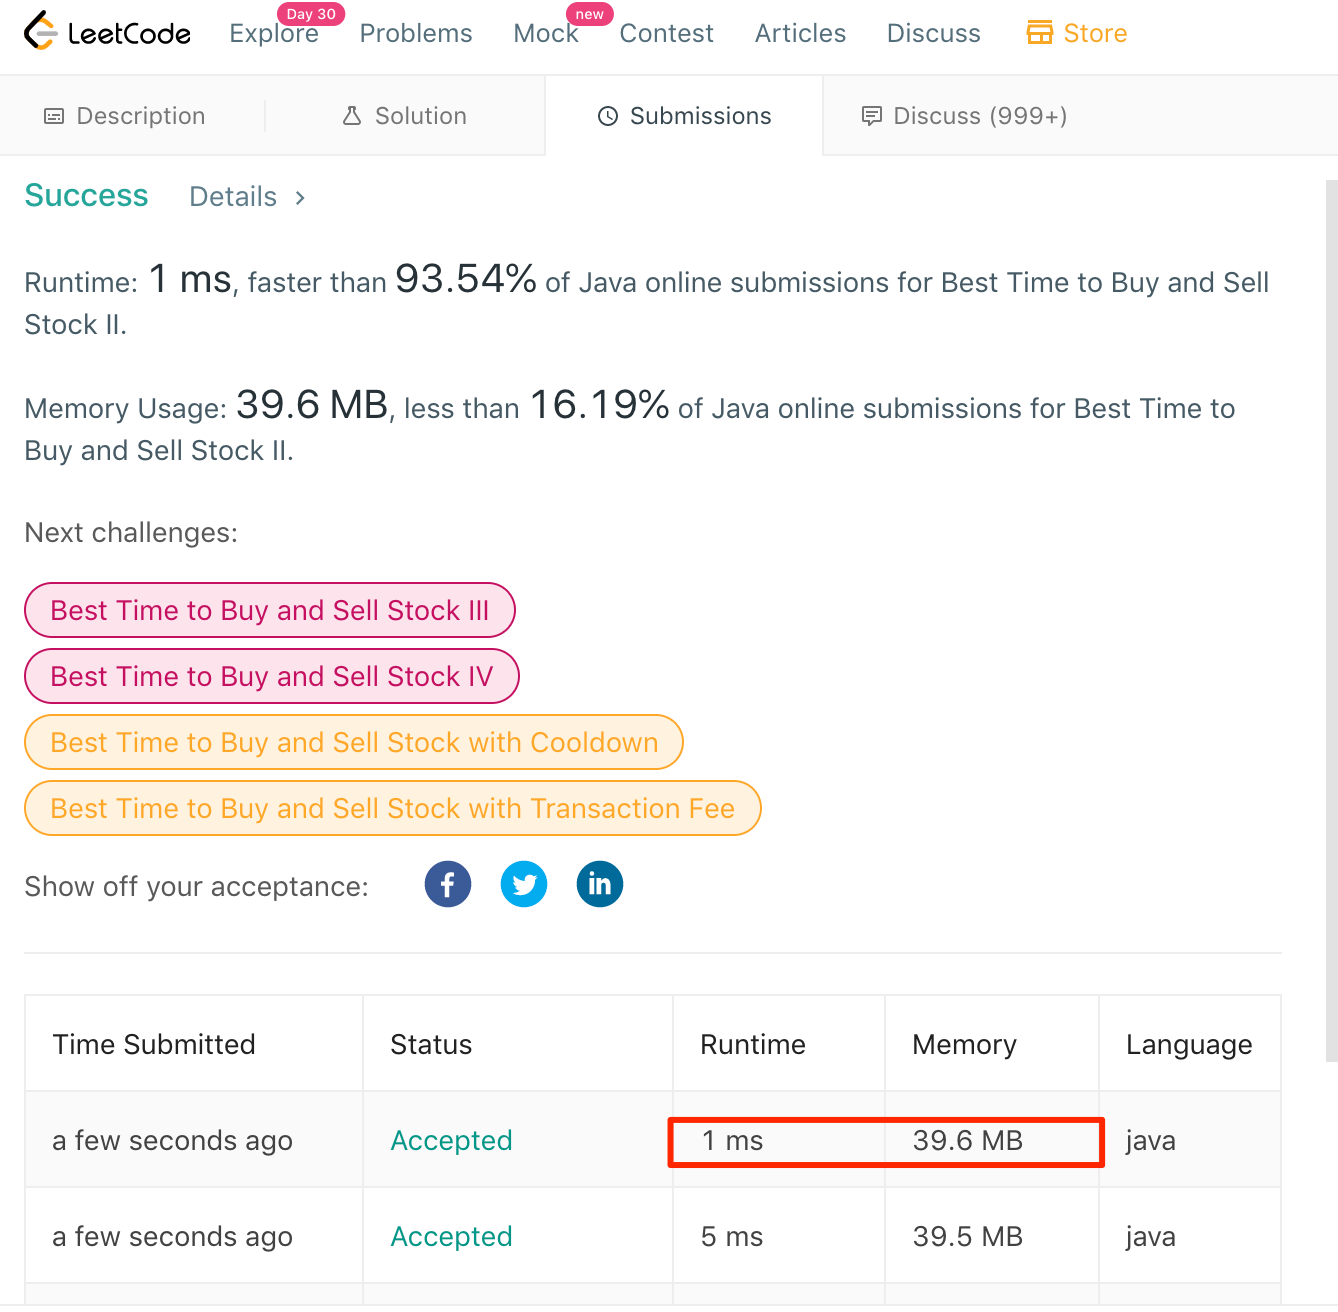Expand the Details chevron

point(299,198)
